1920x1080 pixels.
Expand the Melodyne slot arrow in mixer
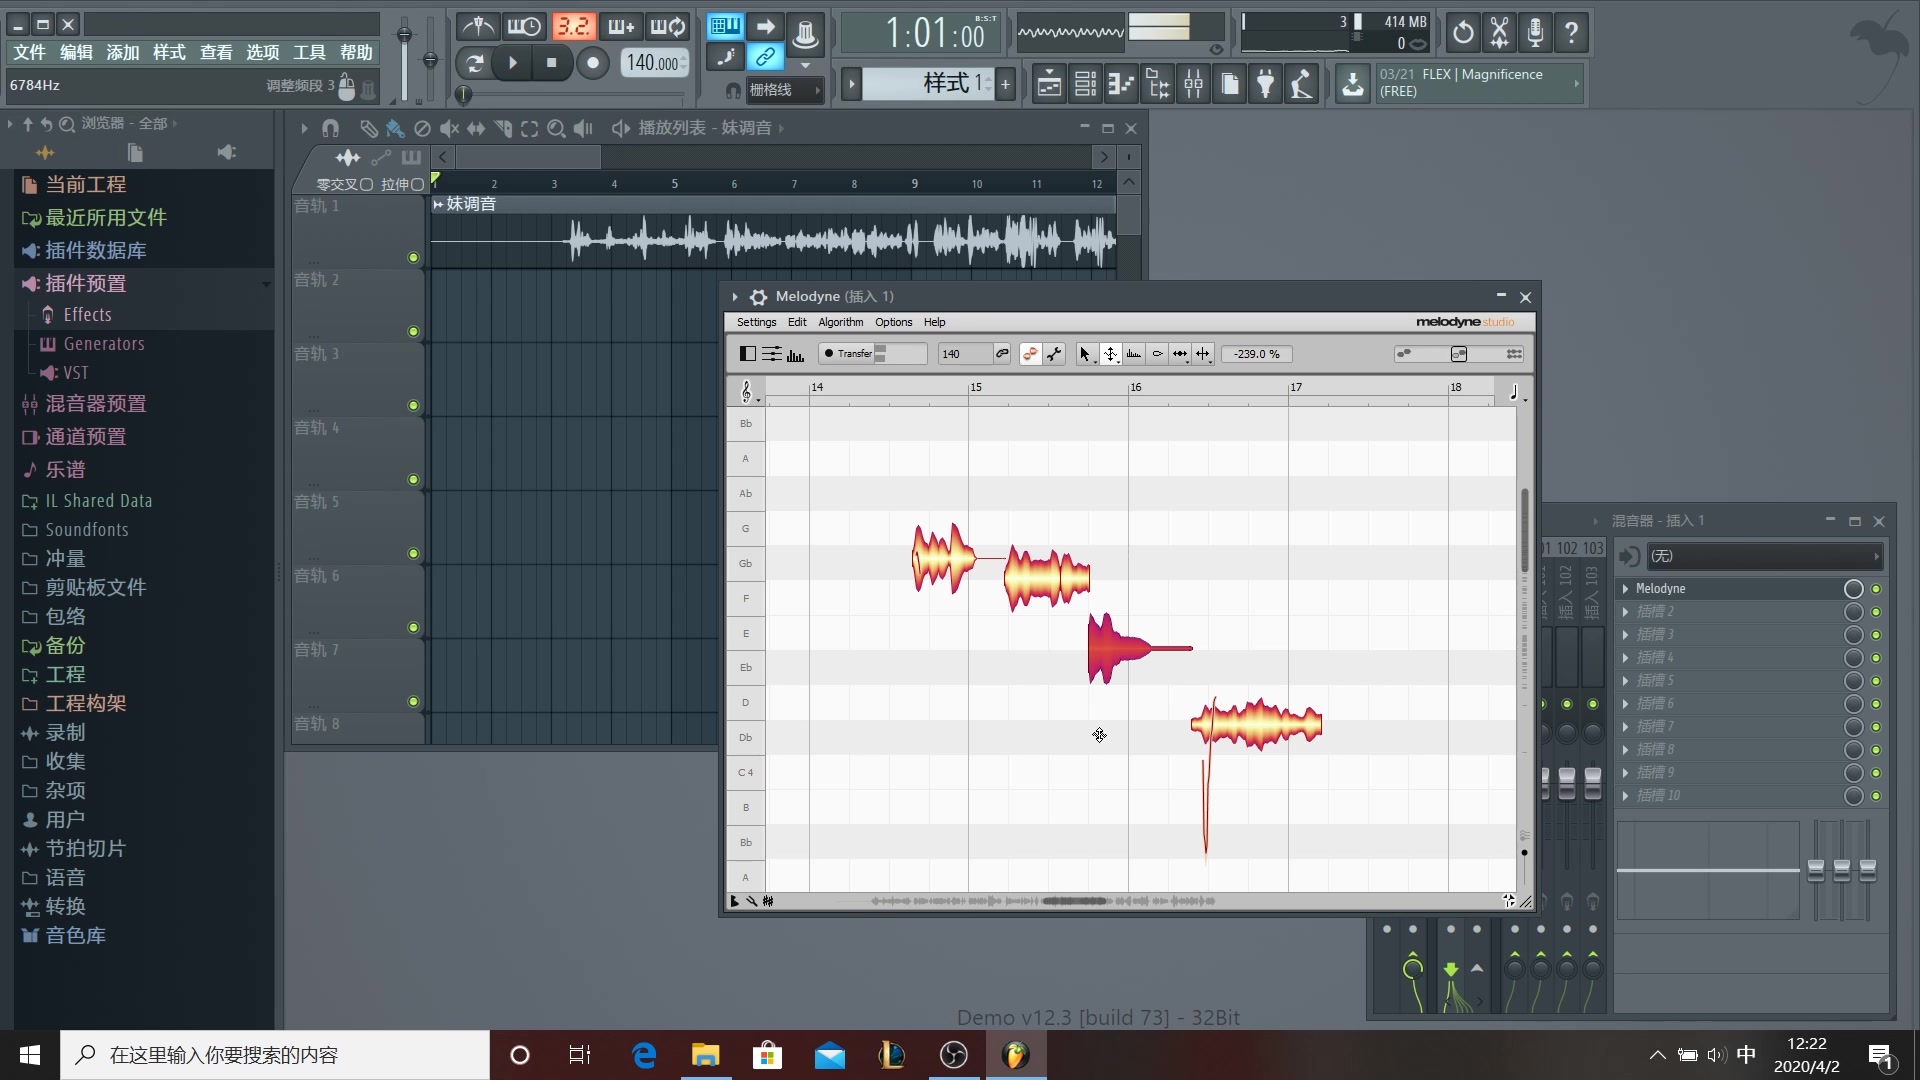pyautogui.click(x=1626, y=589)
